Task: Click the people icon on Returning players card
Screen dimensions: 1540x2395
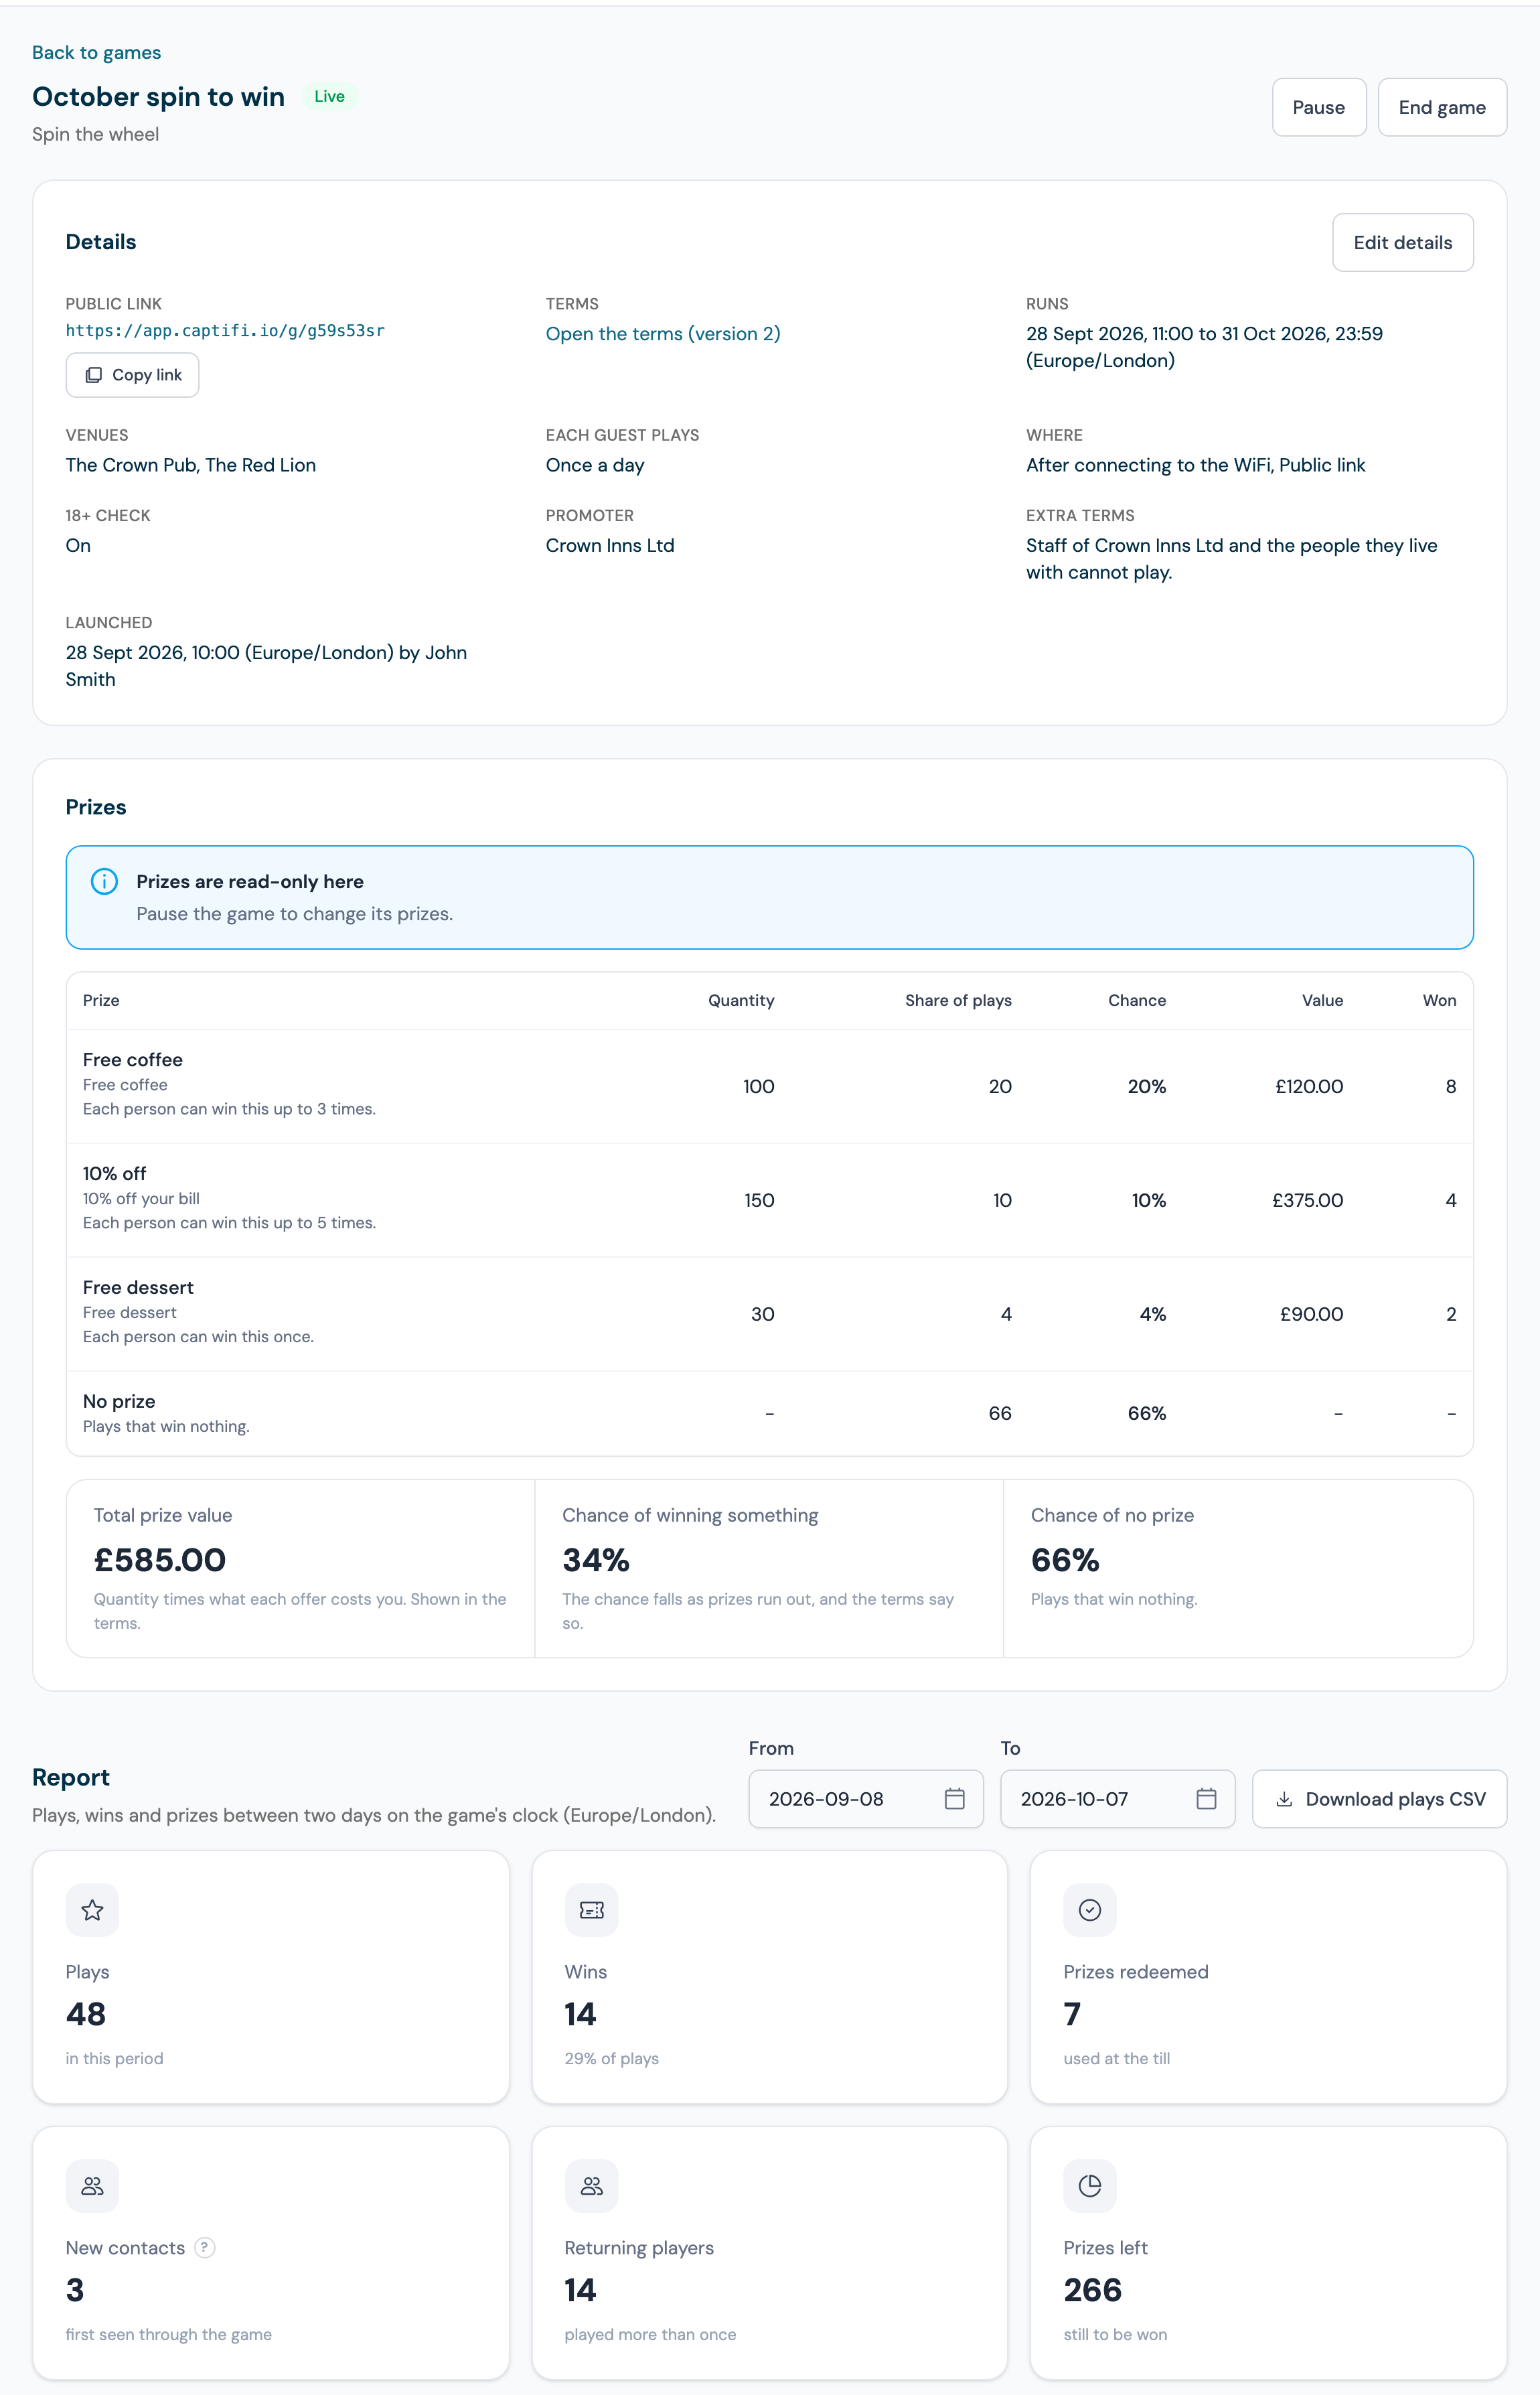Action: (x=591, y=2186)
